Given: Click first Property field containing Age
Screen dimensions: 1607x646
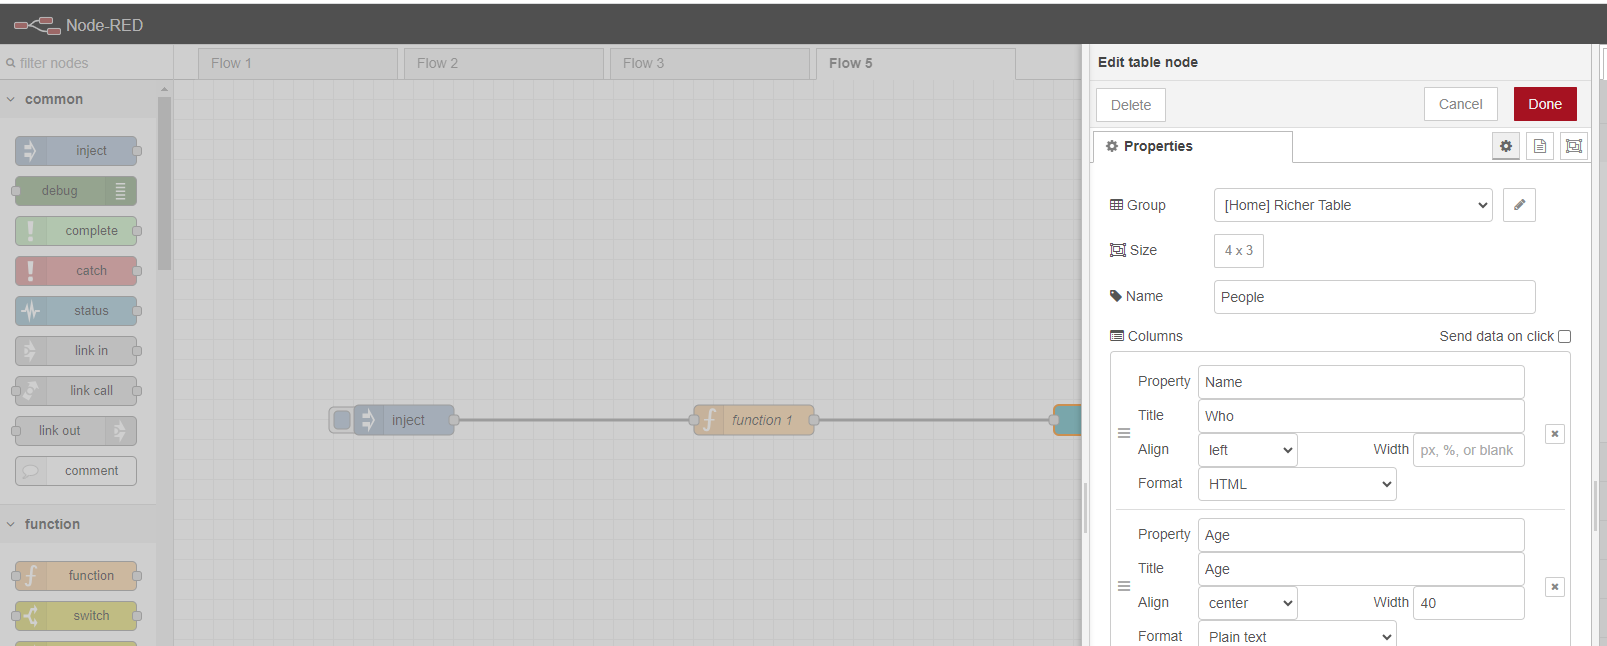Looking at the screenshot, I should [1361, 535].
